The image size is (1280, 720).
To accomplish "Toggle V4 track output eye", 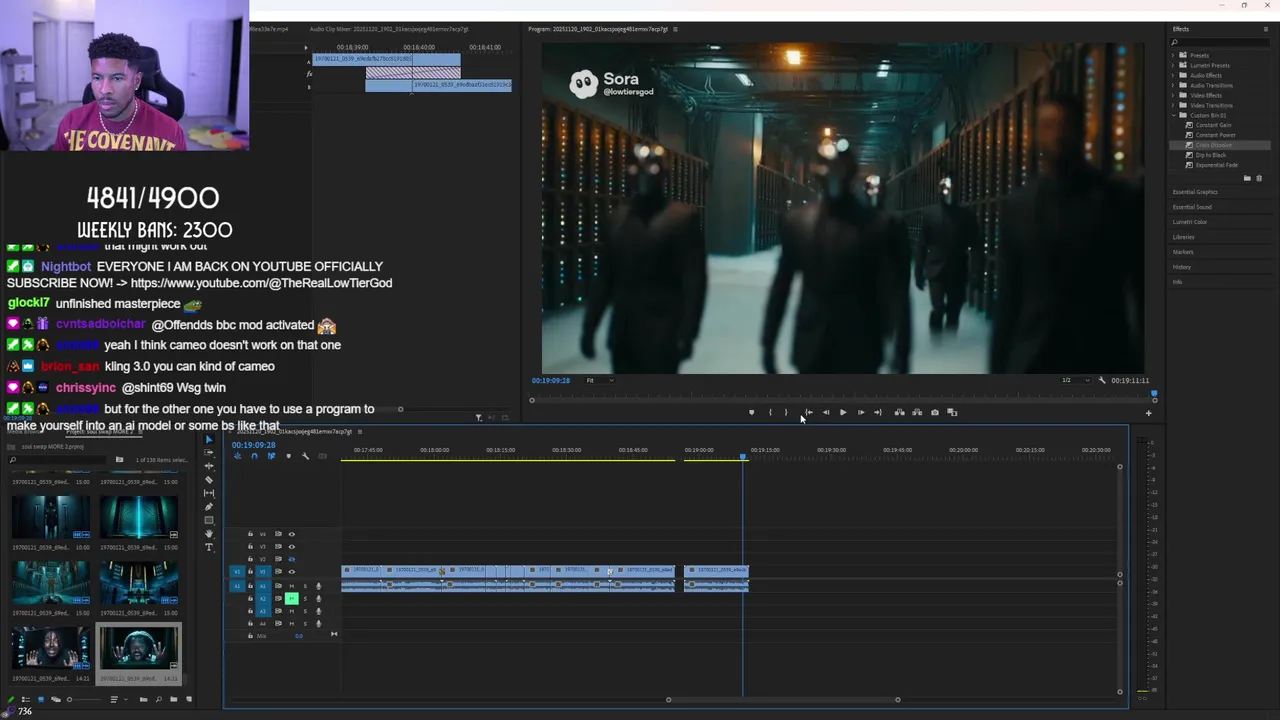I will coord(292,534).
